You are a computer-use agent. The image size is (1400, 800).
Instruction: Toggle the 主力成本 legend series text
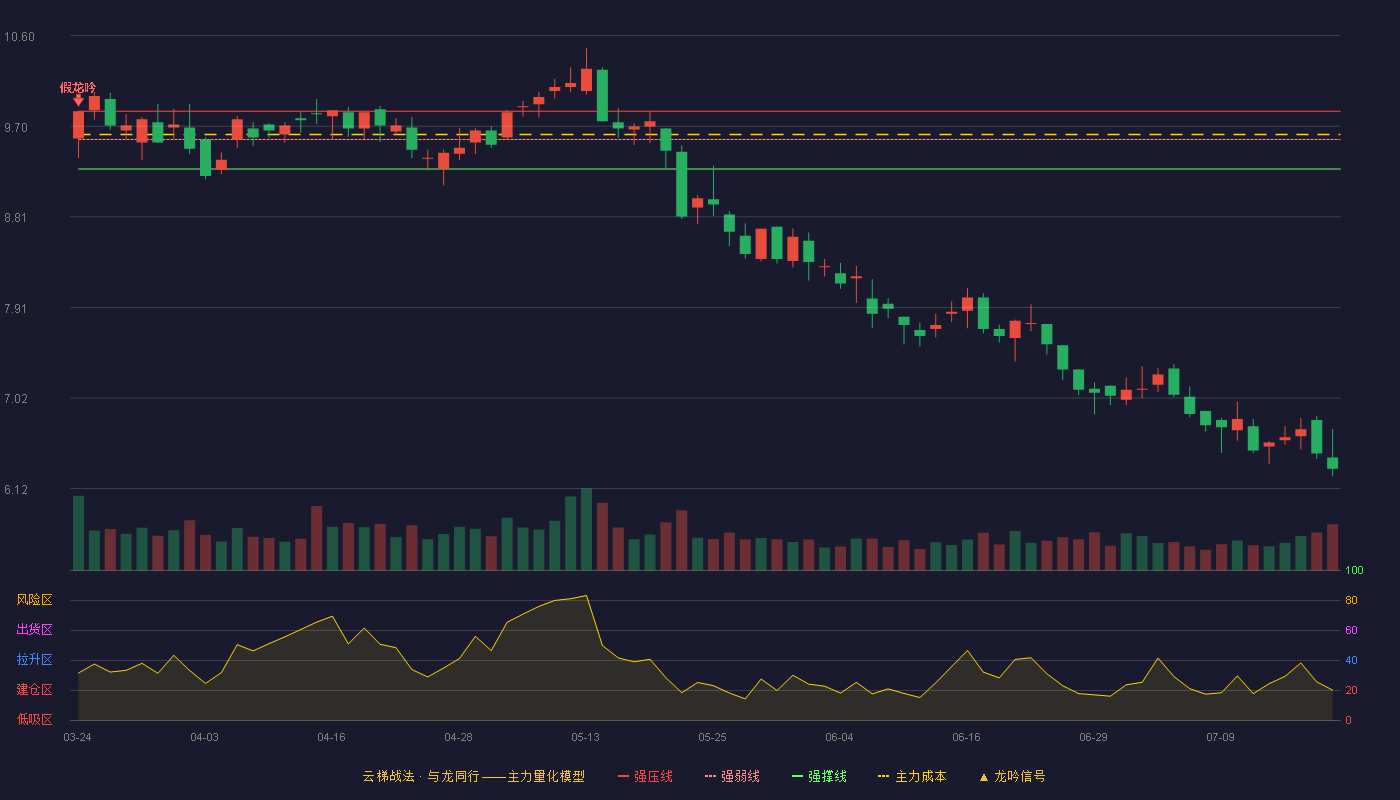tap(920, 776)
